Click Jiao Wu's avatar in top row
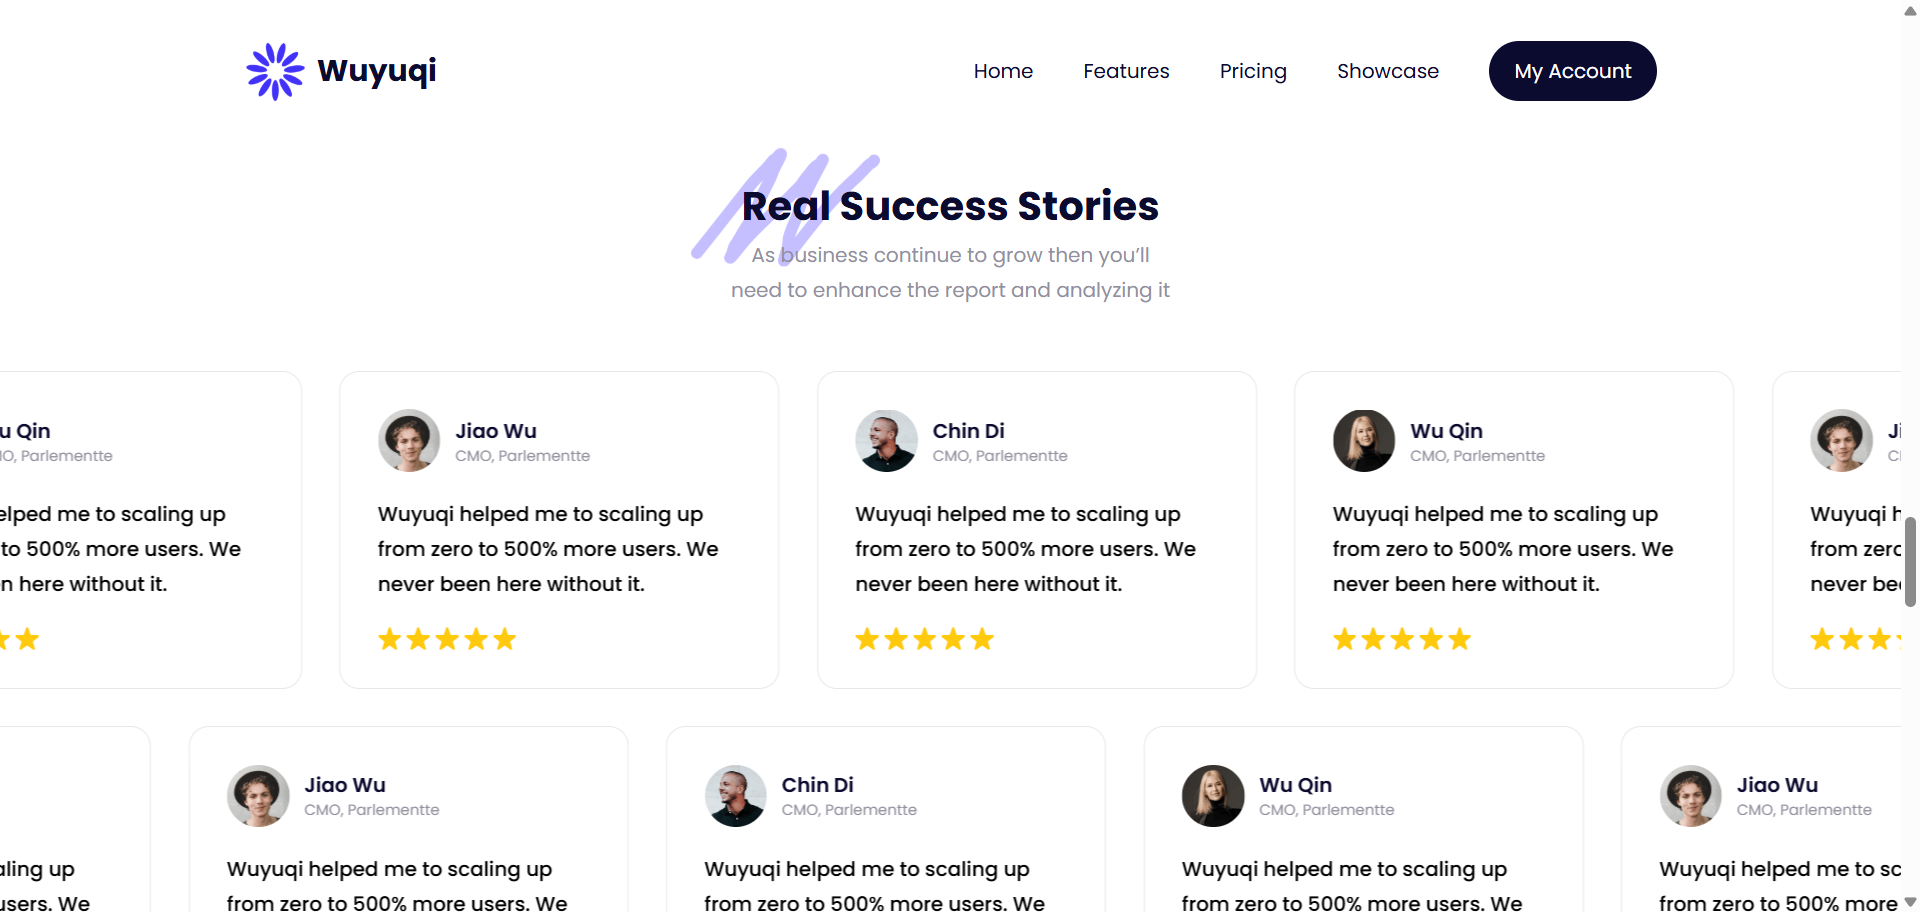The image size is (1920, 912). click(409, 440)
